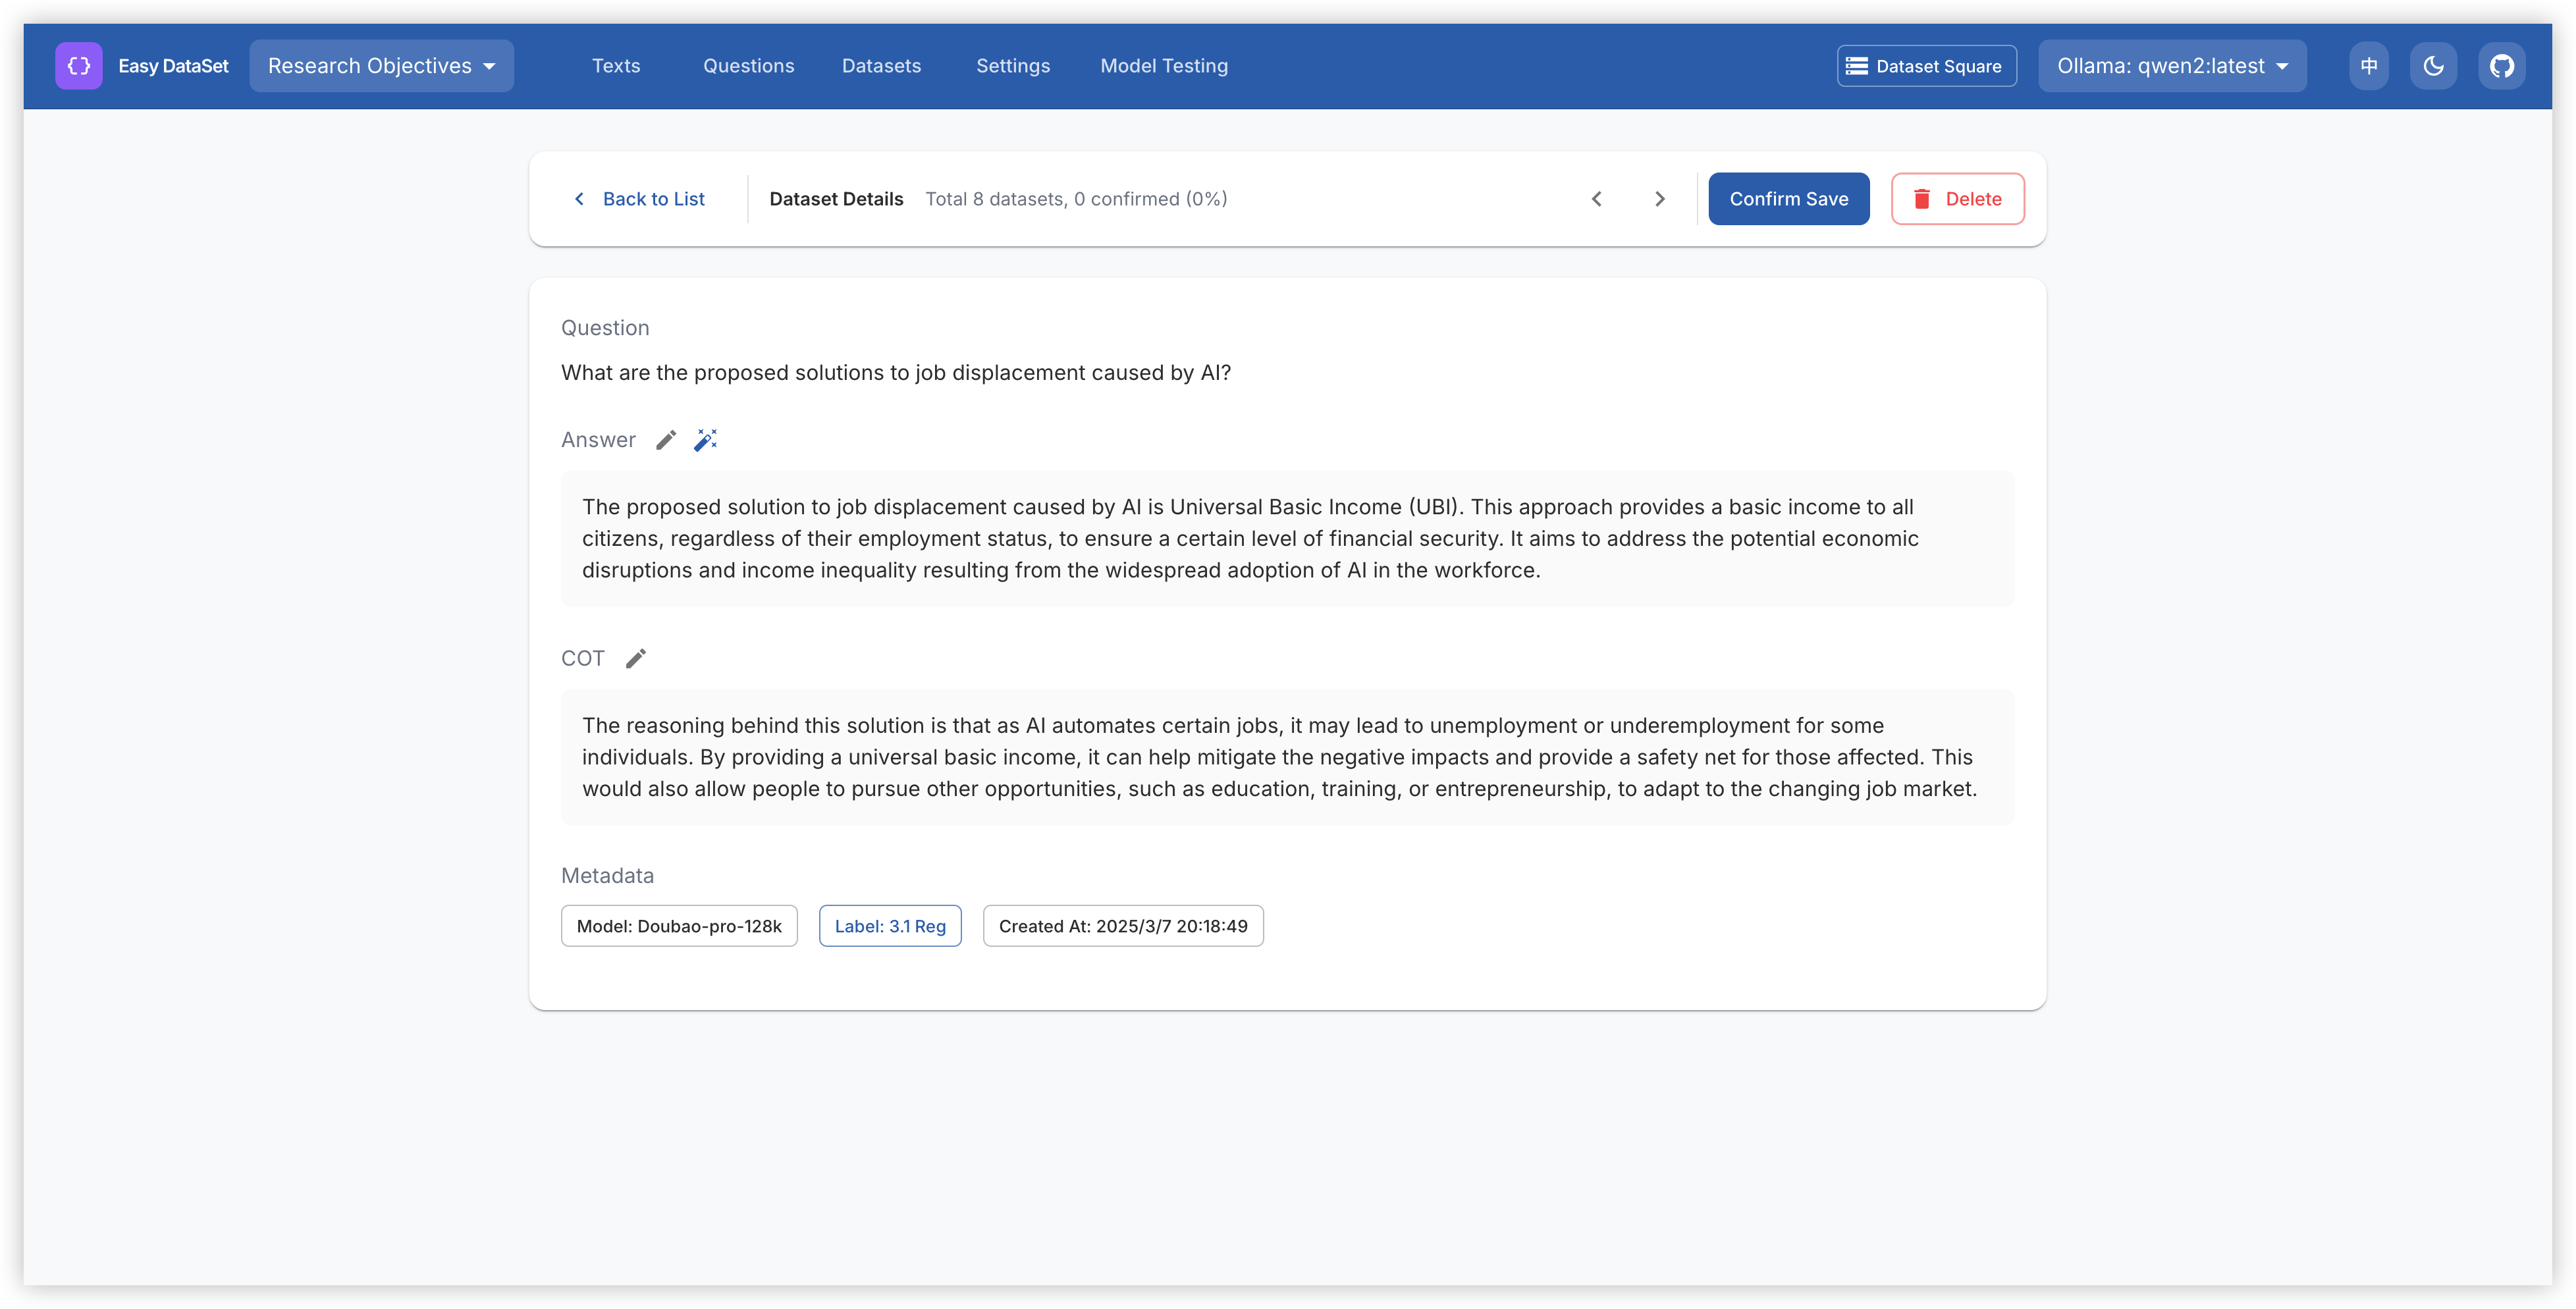The width and height of the screenshot is (2576, 1309).
Task: Open the Model Testing tab
Action: pos(1164,66)
